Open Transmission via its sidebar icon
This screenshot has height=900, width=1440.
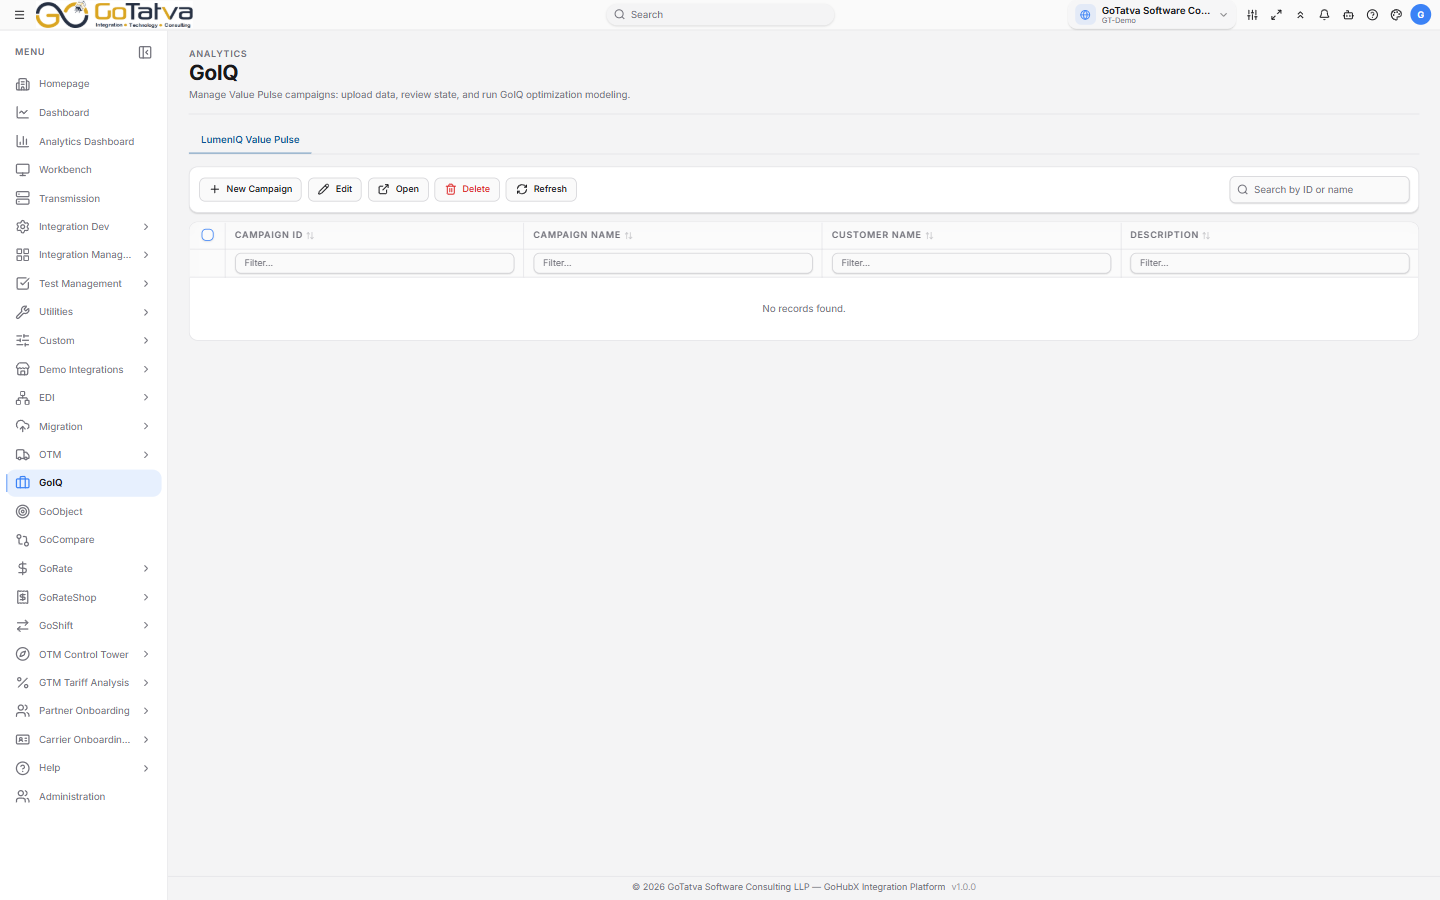[x=23, y=199]
